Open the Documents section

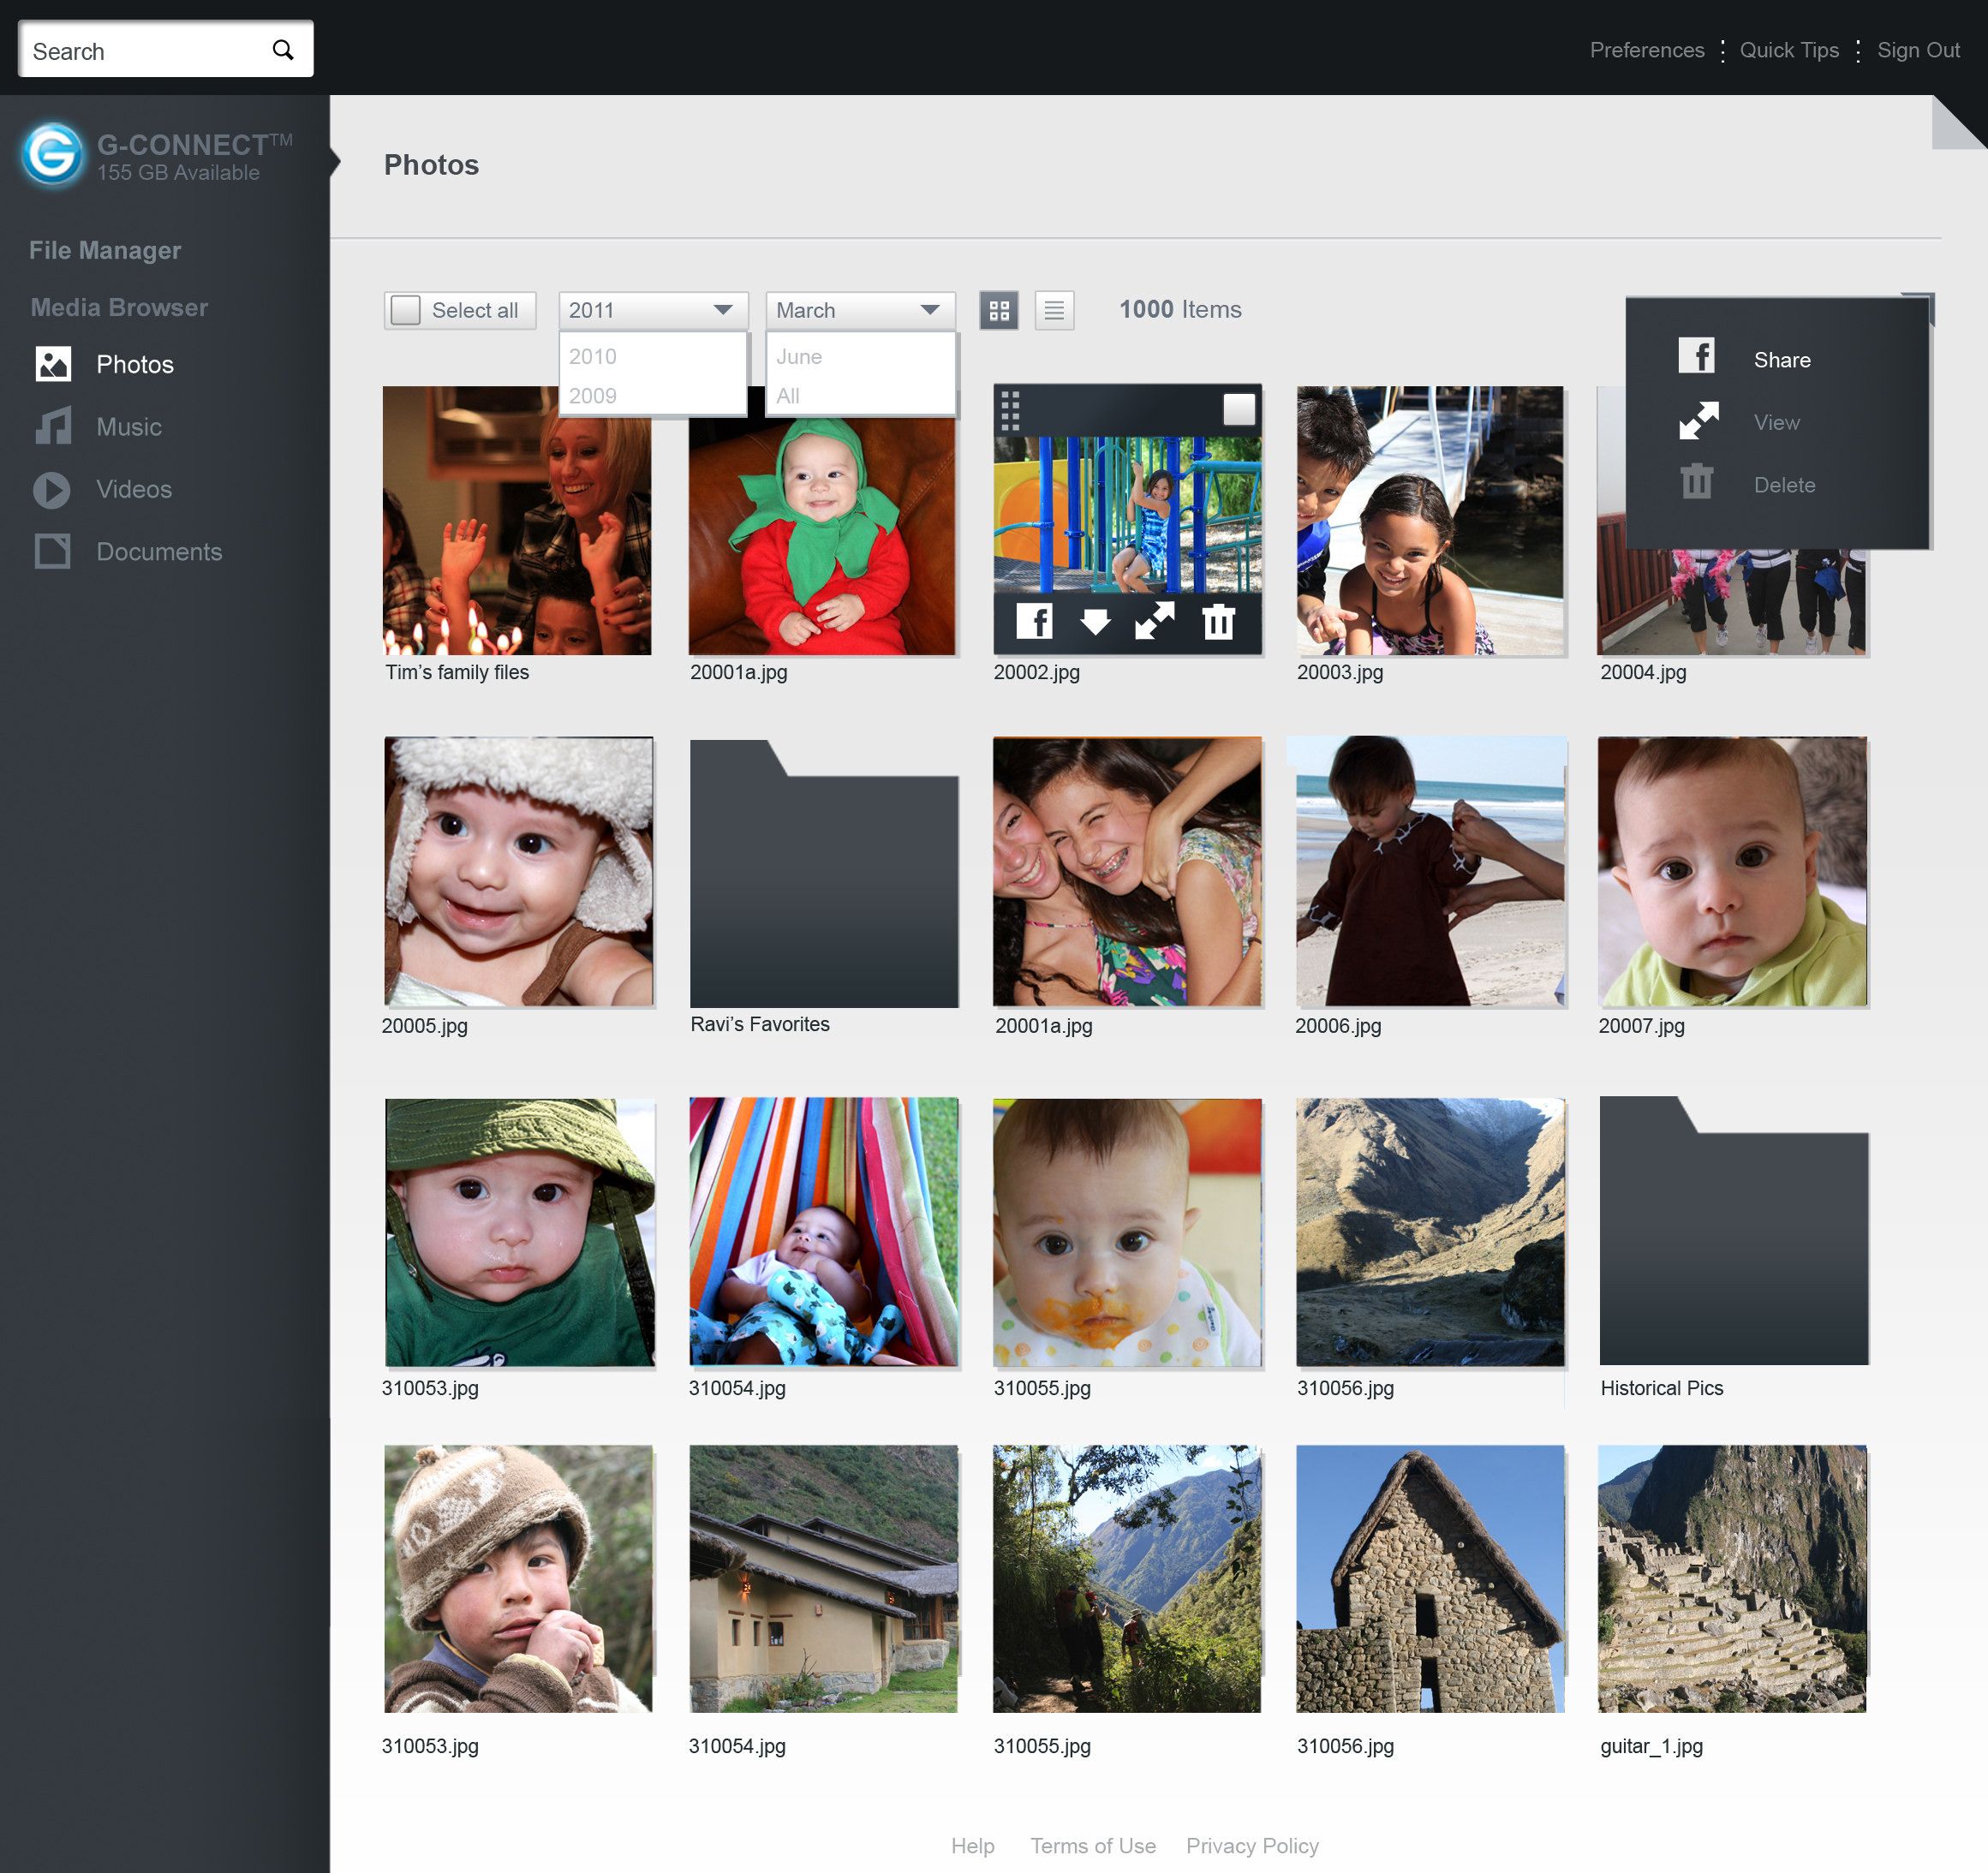pos(159,552)
